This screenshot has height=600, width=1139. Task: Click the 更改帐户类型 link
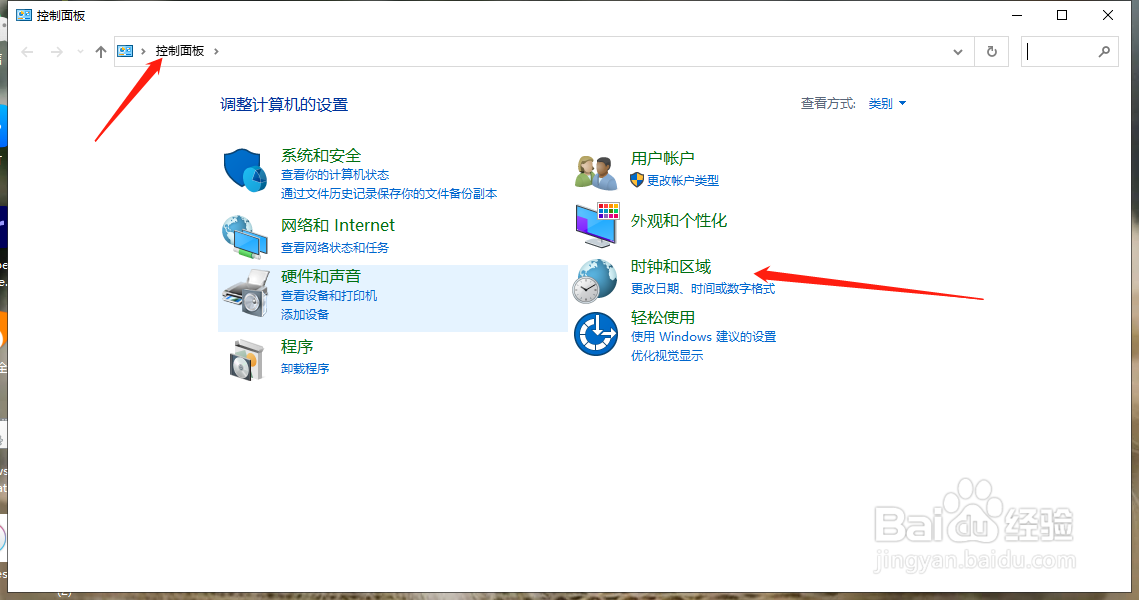pos(683,180)
